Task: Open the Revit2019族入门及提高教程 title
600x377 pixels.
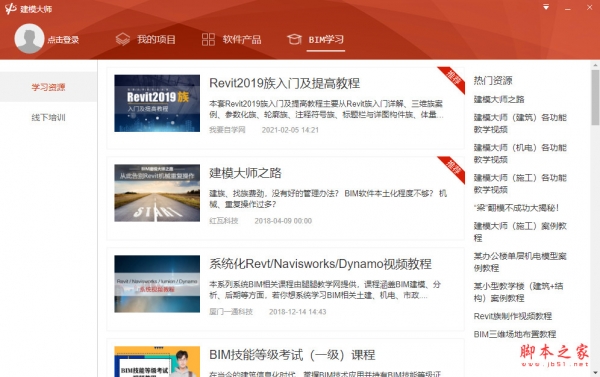Action: 284,83
